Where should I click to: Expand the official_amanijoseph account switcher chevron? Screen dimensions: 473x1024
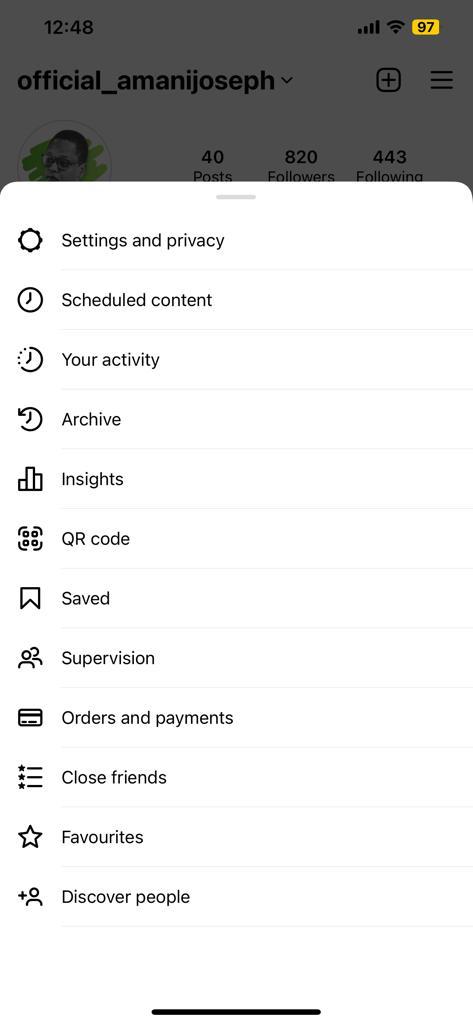coord(287,81)
